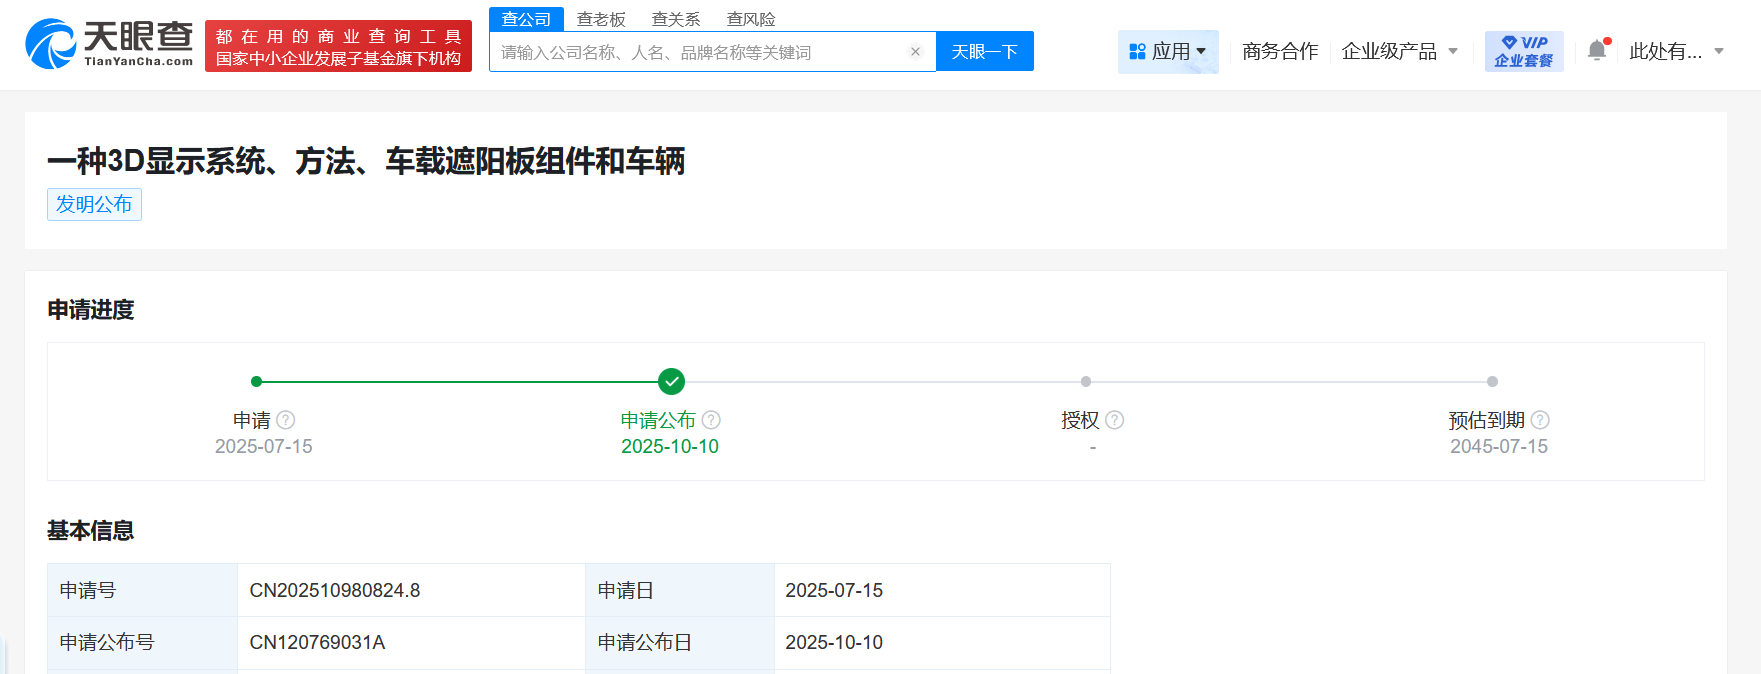Viewport: 1761px width, 674px height.
Task: Clear the search box with X icon
Action: (x=915, y=52)
